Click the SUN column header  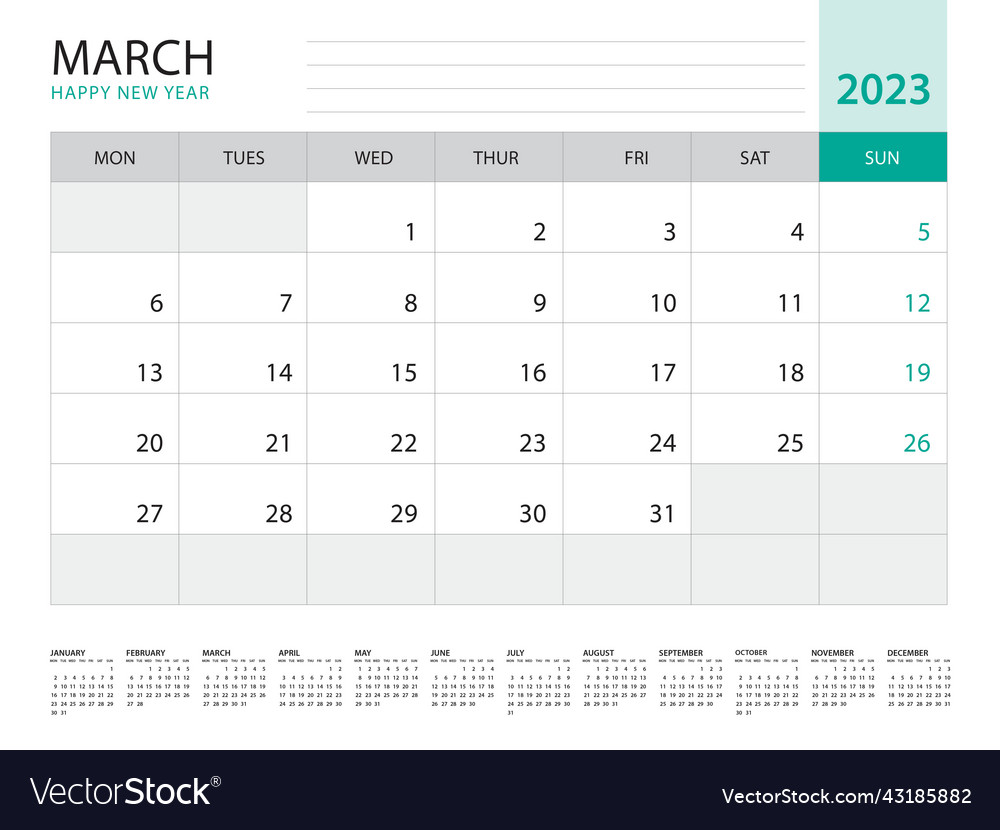click(882, 157)
